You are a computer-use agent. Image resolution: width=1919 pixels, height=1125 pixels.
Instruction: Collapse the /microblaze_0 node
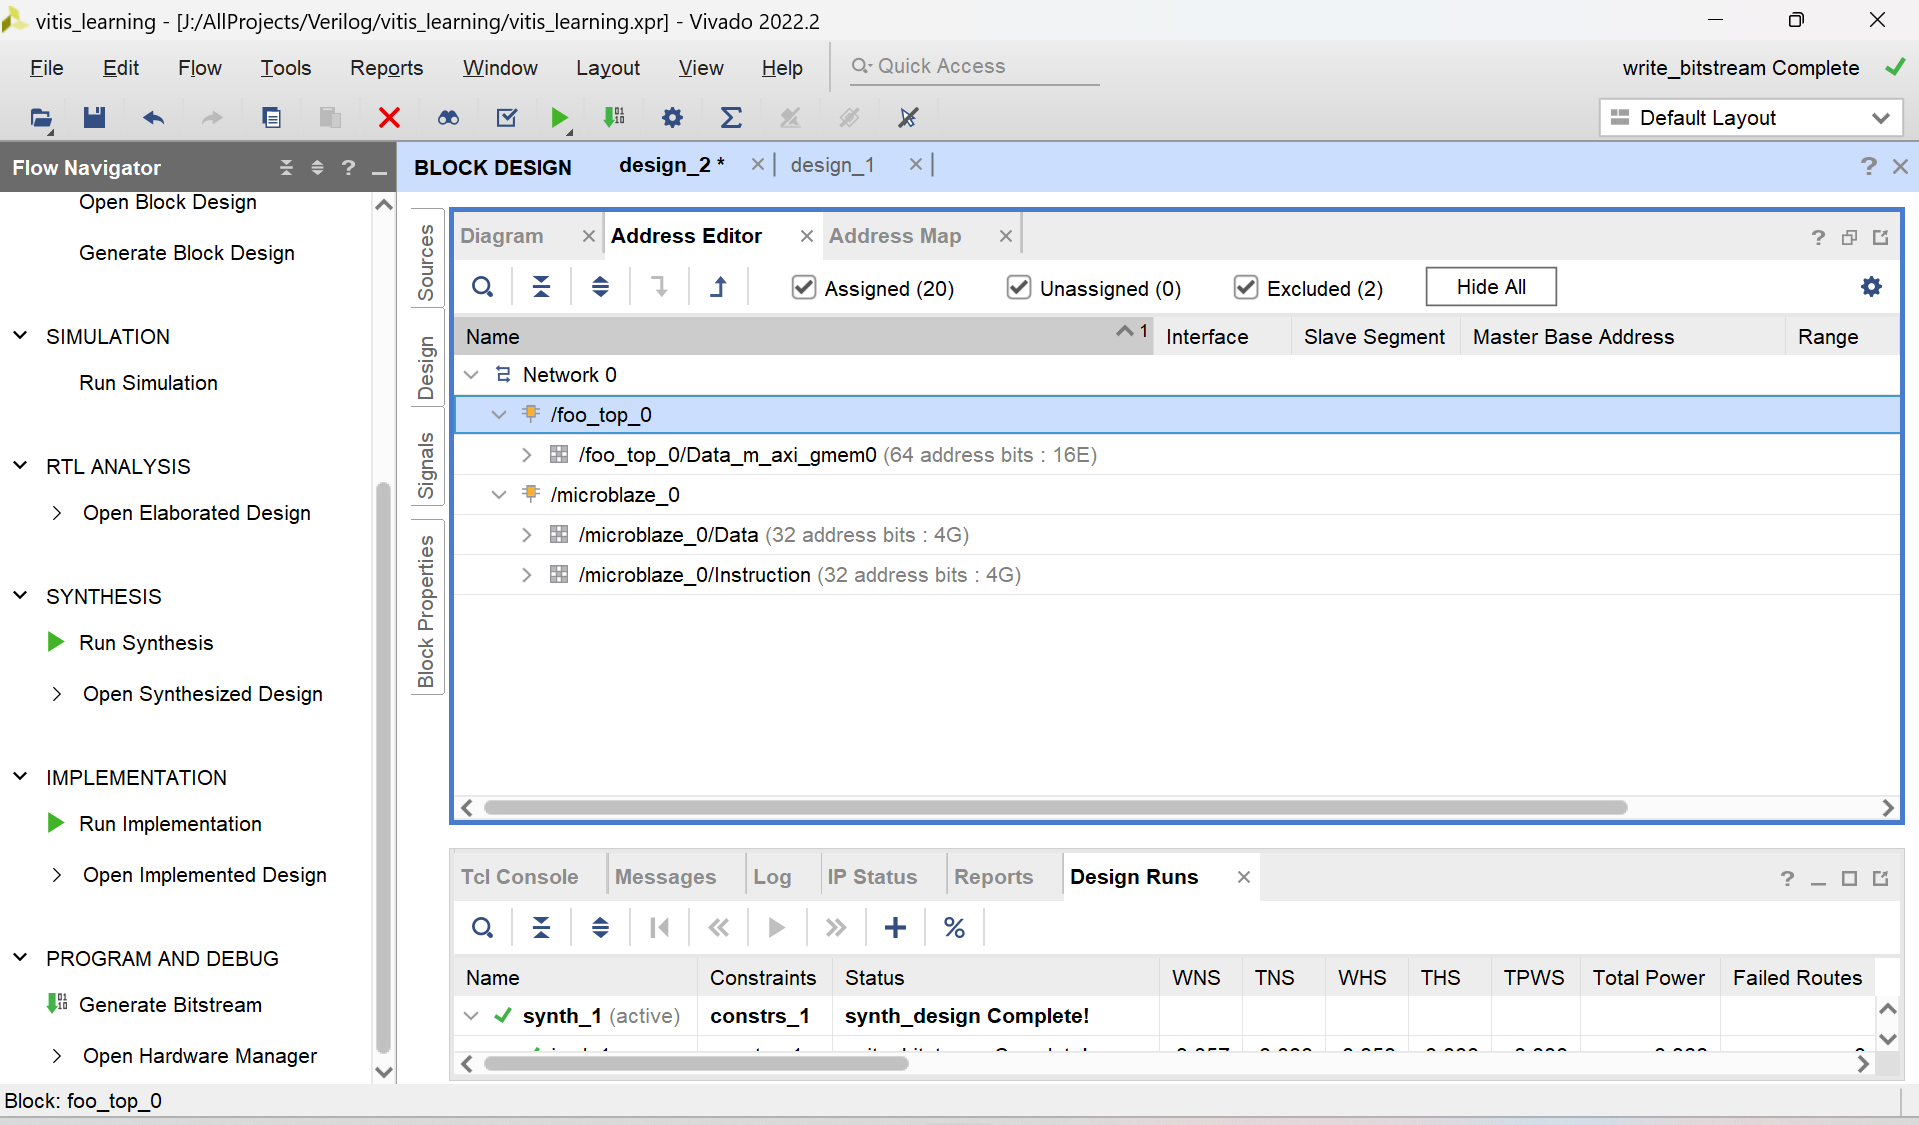[x=499, y=495]
